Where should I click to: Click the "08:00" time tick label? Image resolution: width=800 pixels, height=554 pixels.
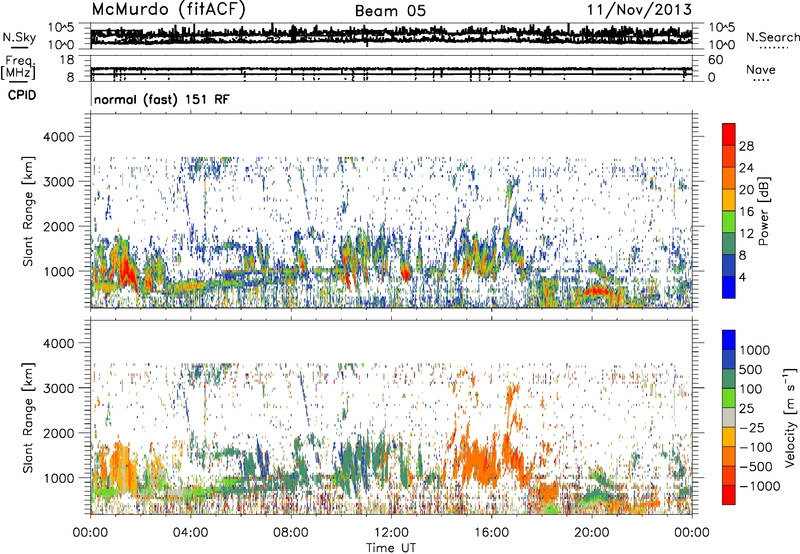click(x=290, y=533)
